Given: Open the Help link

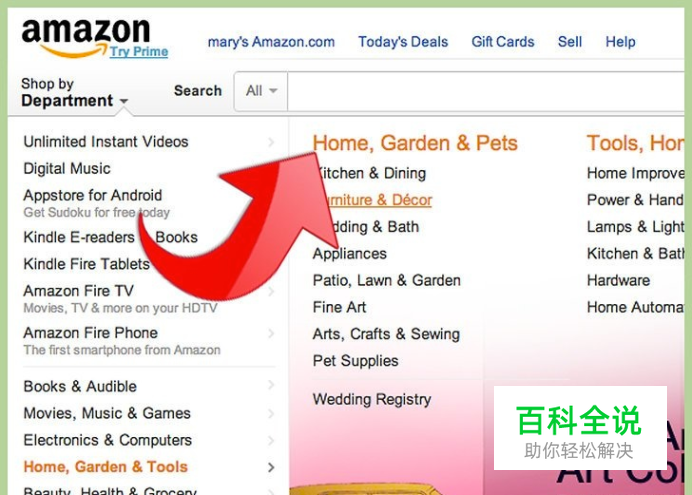Looking at the screenshot, I should pos(621,42).
